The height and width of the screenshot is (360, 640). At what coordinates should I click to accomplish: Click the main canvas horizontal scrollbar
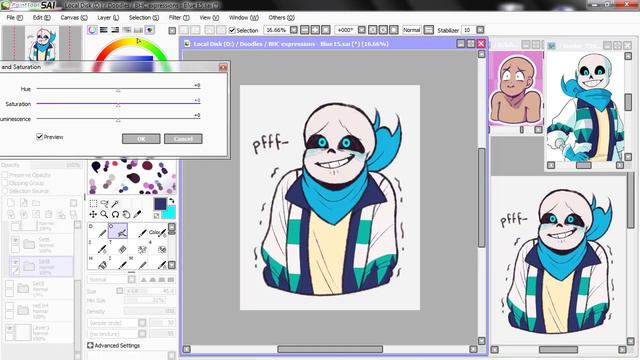(x=330, y=349)
